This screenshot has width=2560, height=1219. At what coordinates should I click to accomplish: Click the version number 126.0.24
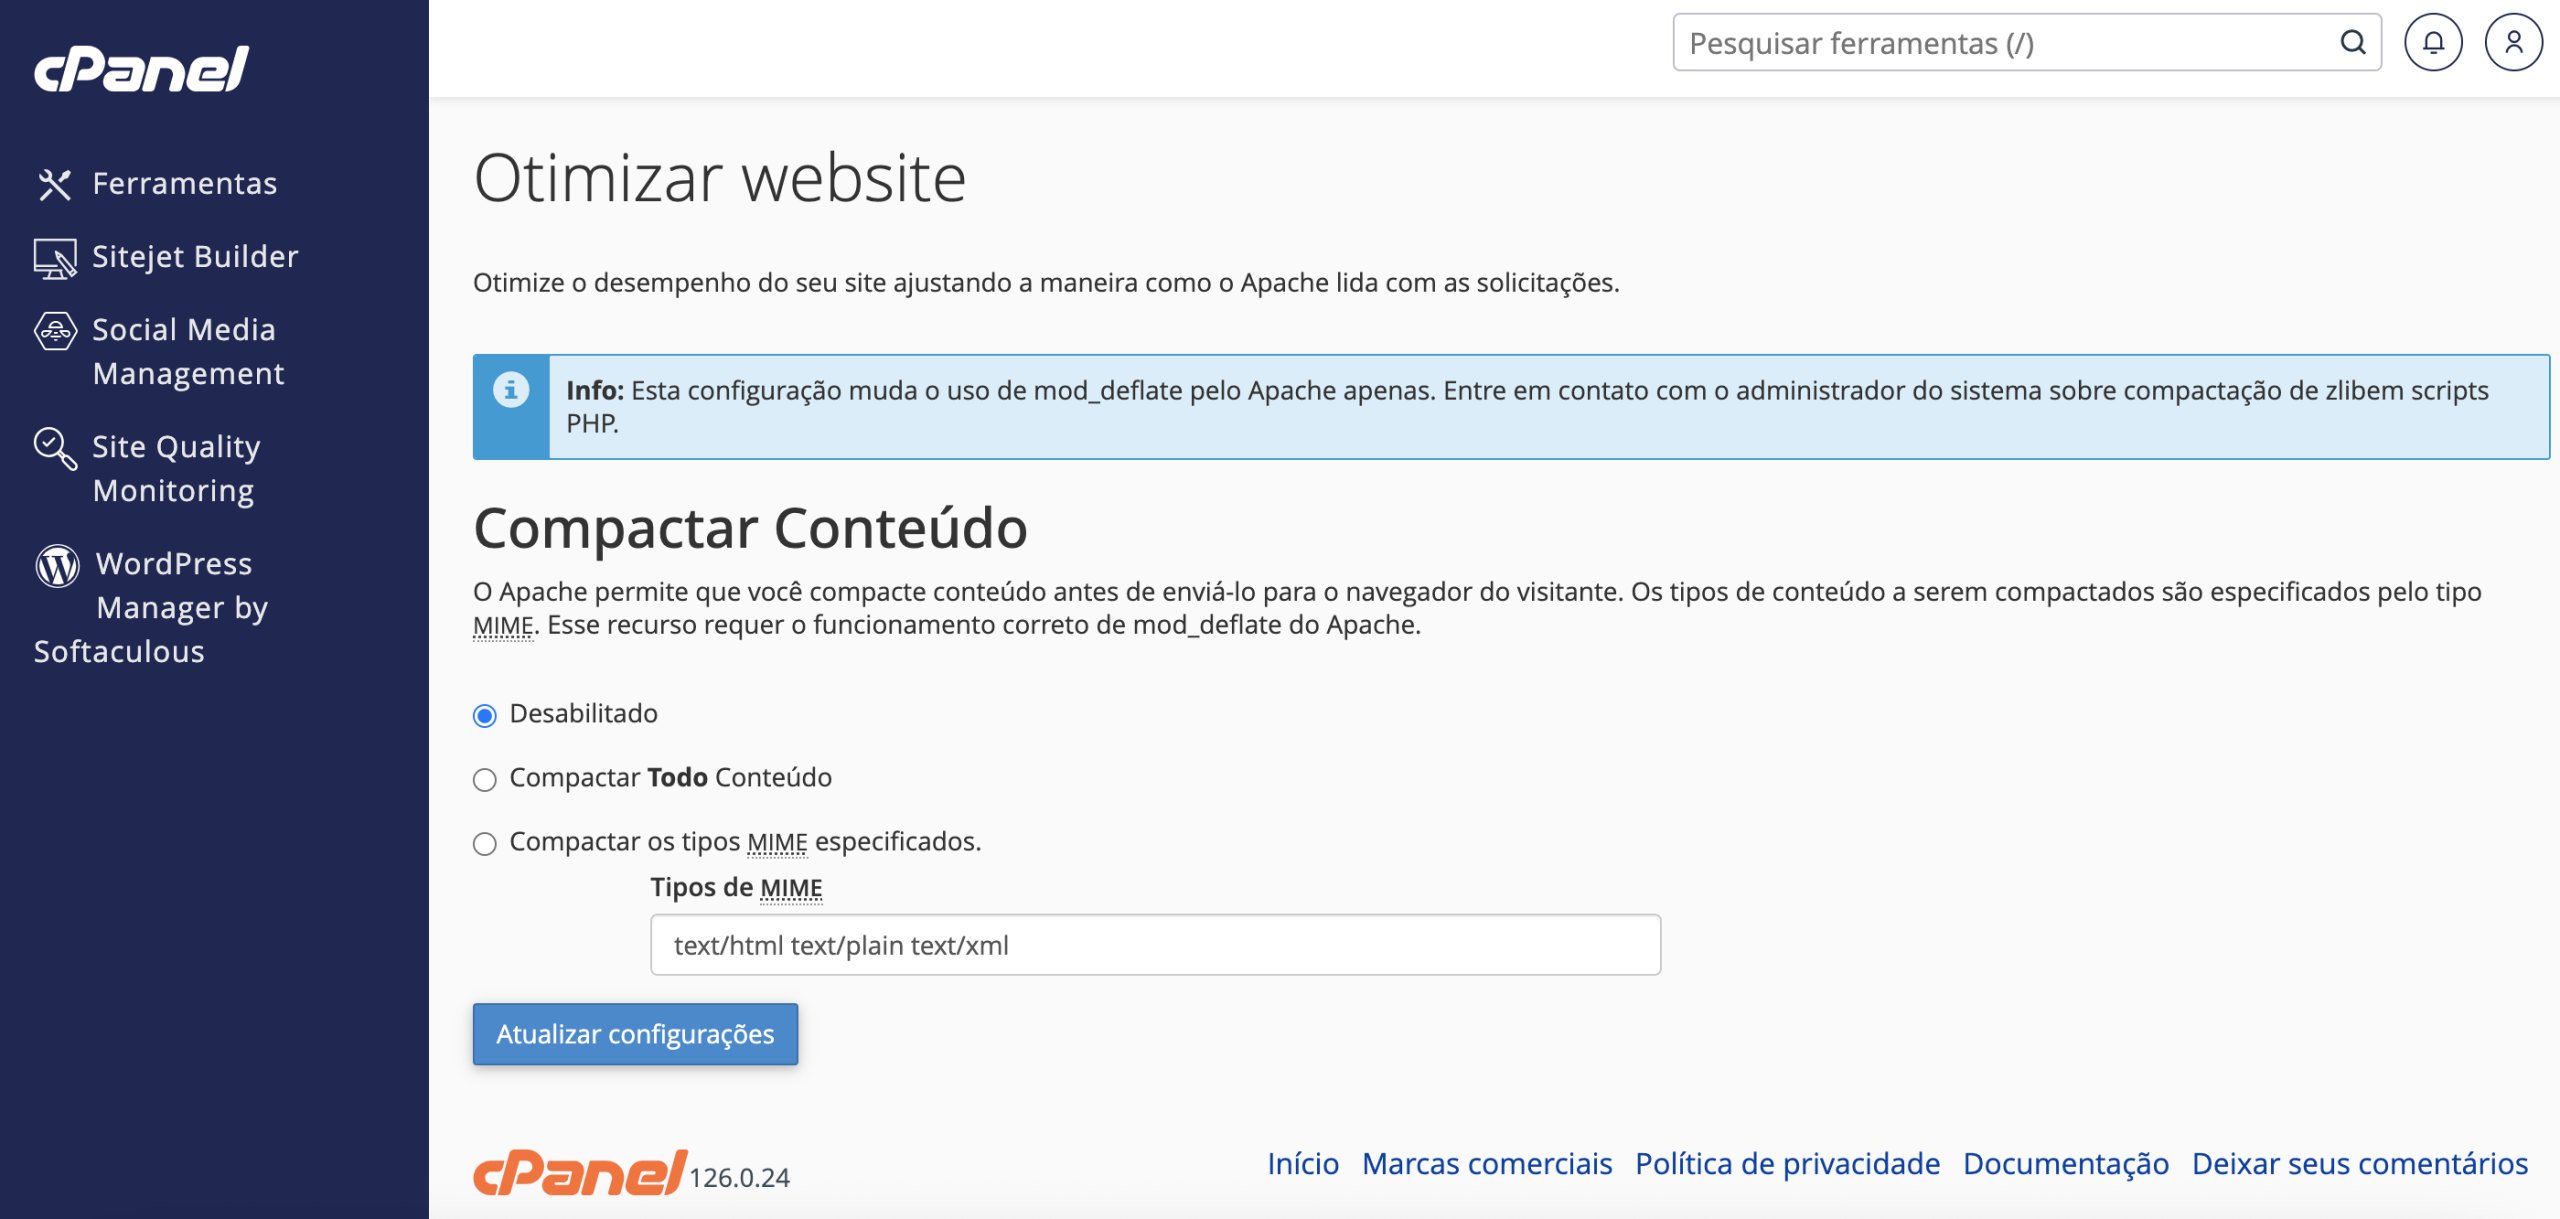coord(739,1178)
